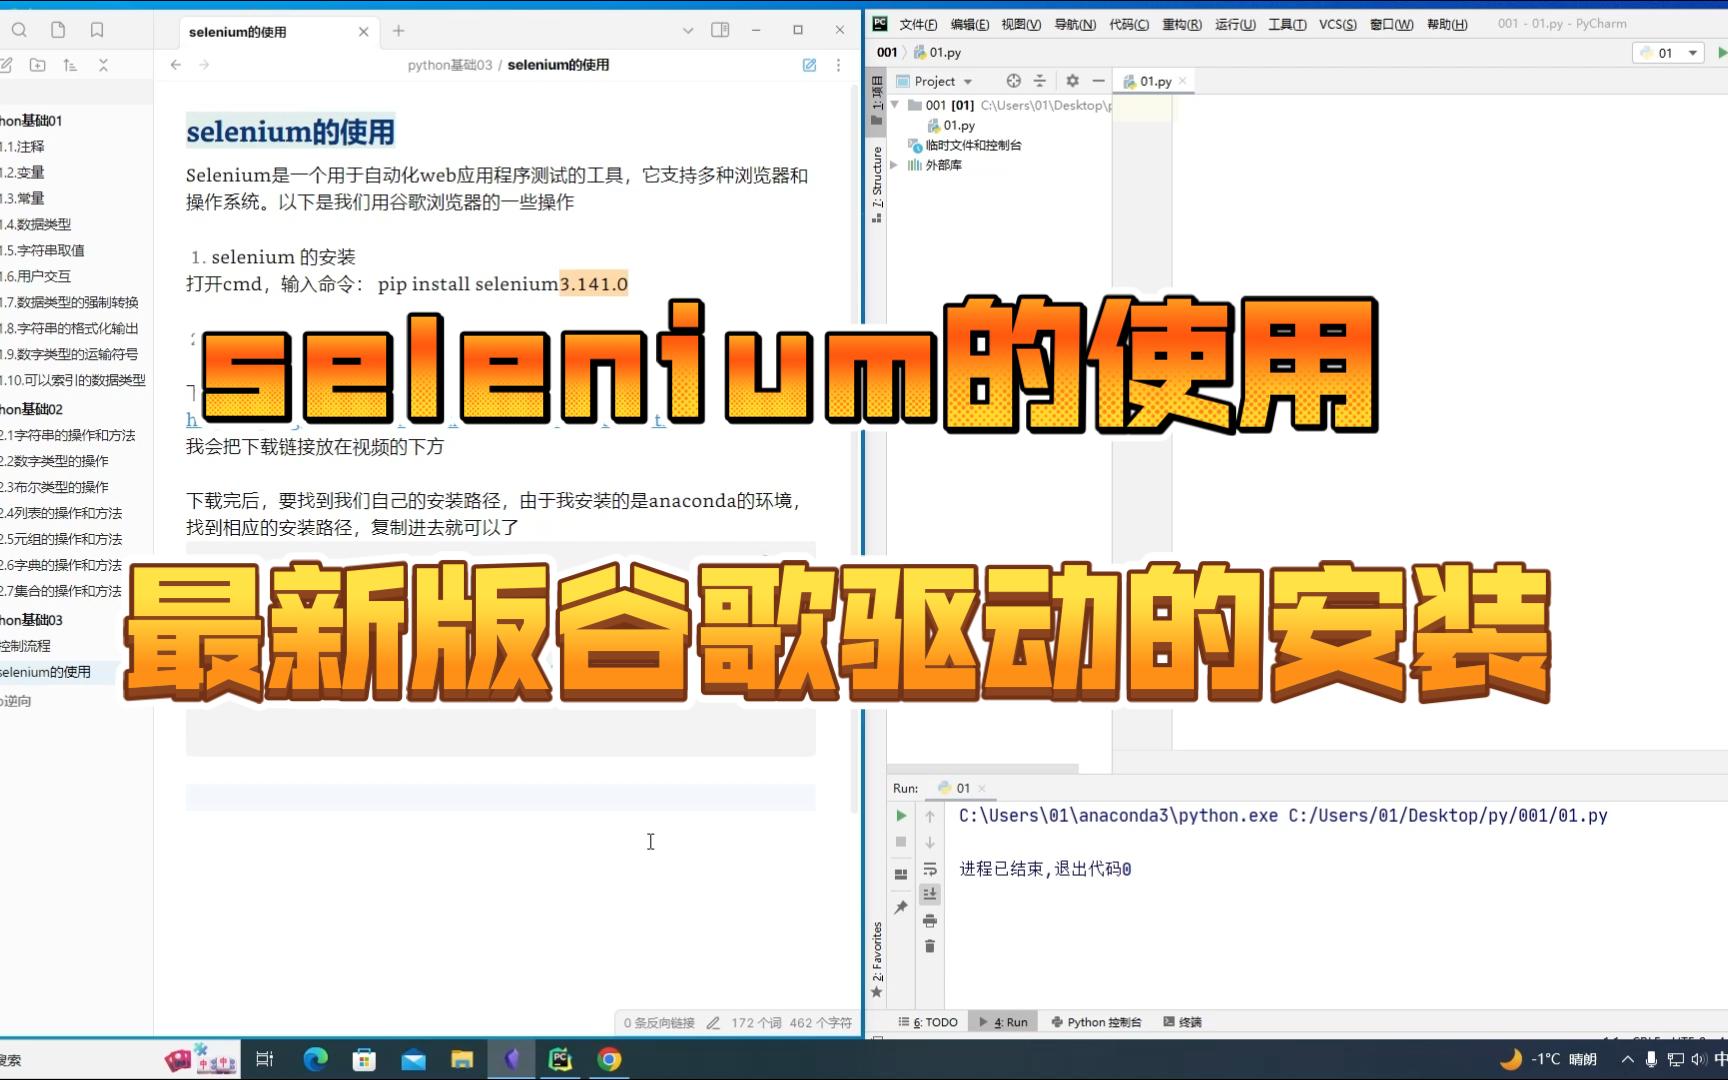This screenshot has height=1080, width=1728.
Task: Open the 编辑(E) menu
Action: pyautogui.click(x=969, y=24)
